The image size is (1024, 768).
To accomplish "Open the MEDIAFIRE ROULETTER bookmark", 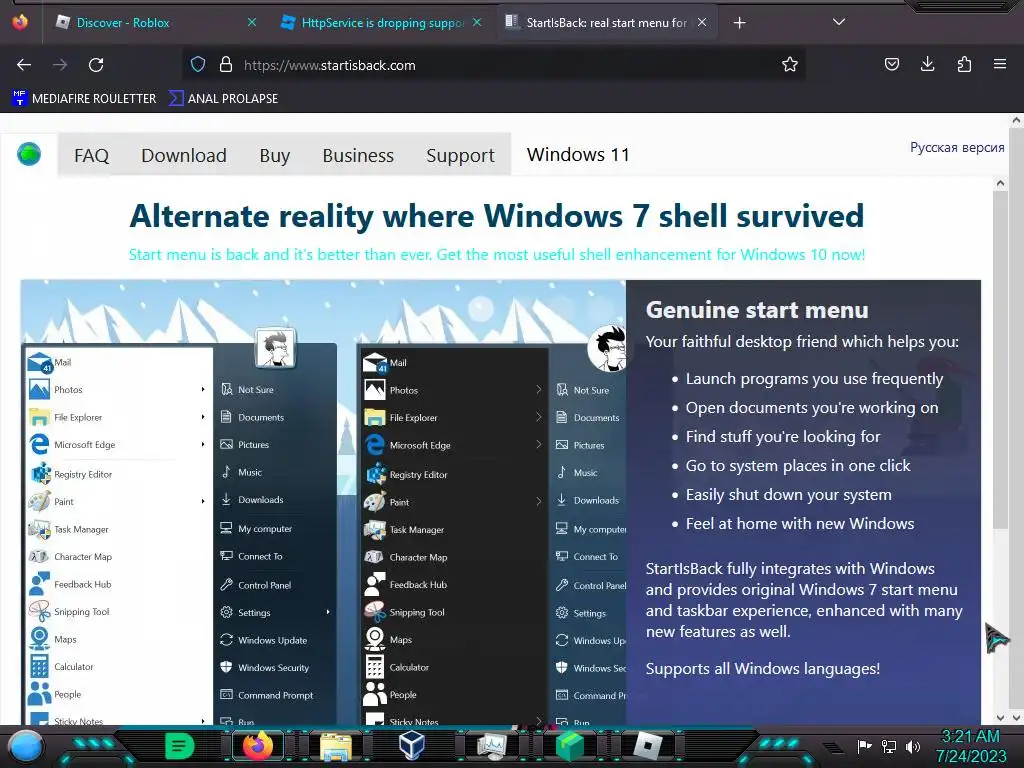I will click(84, 99).
